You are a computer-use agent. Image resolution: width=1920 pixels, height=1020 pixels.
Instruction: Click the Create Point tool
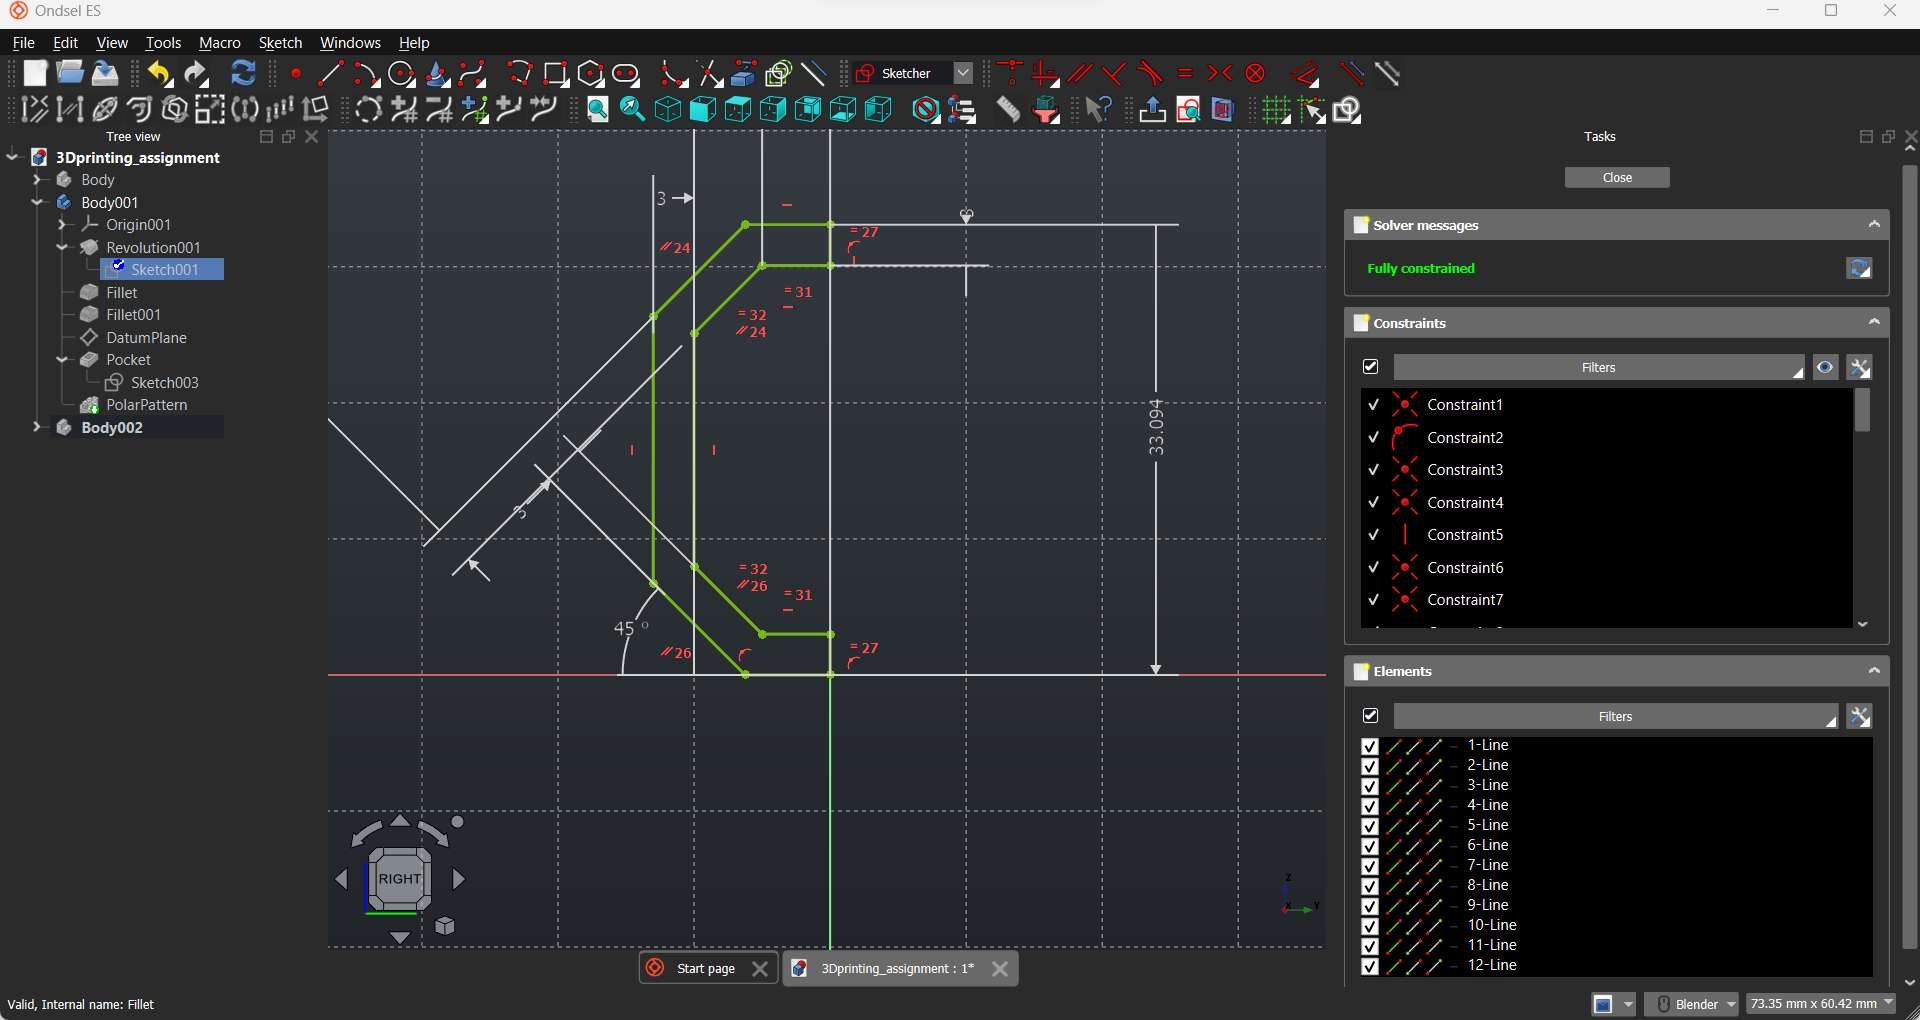coord(296,74)
